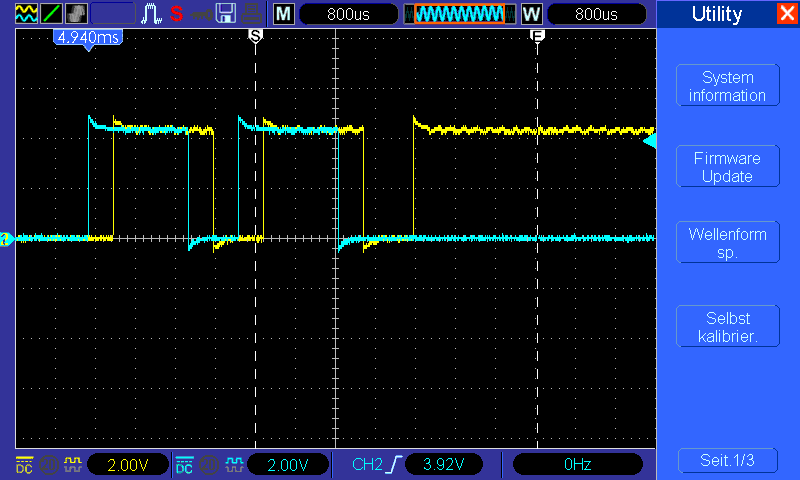
Task: Click the key lock icon
Action: pyautogui.click(x=201, y=14)
